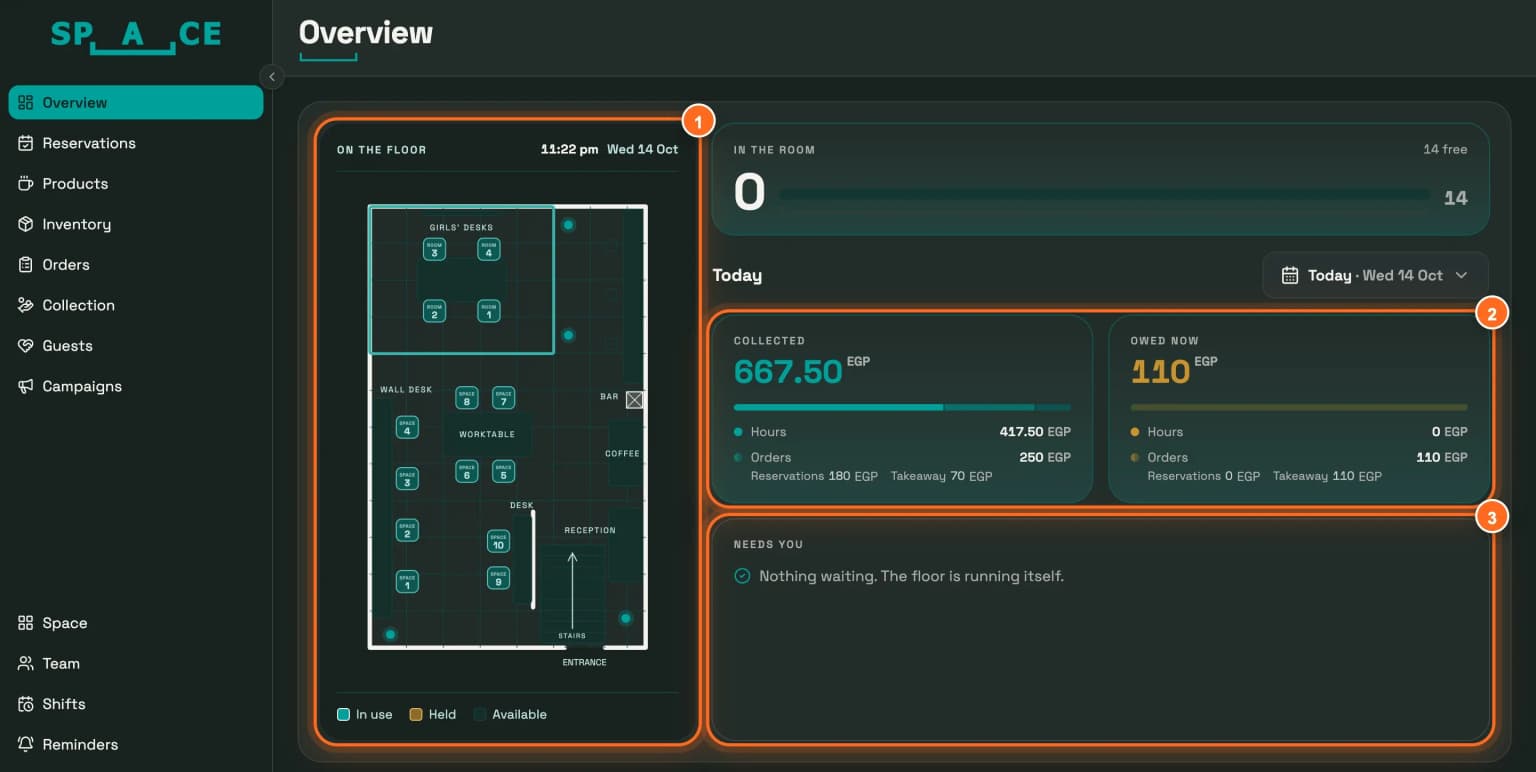Select the Space 5 seat tile

(504, 471)
